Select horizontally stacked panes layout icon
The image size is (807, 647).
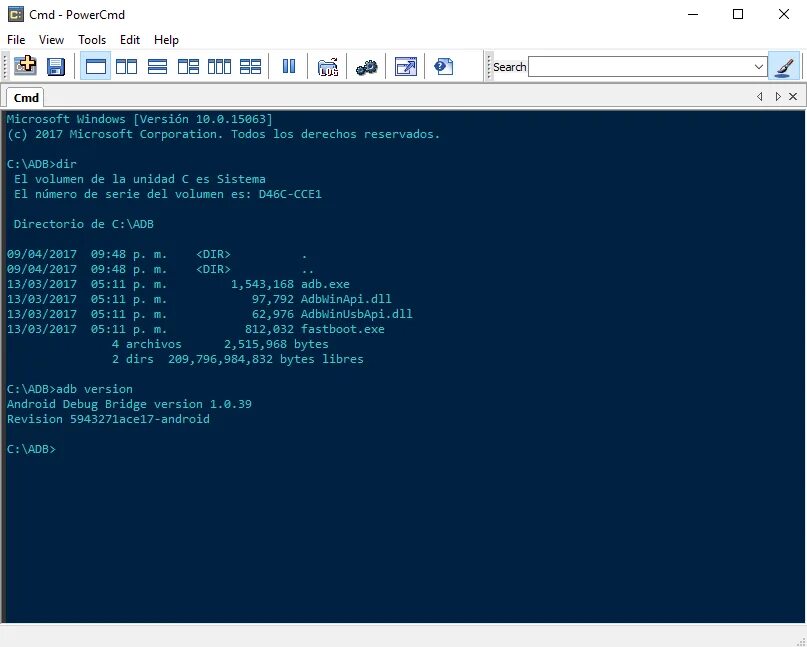(157, 66)
